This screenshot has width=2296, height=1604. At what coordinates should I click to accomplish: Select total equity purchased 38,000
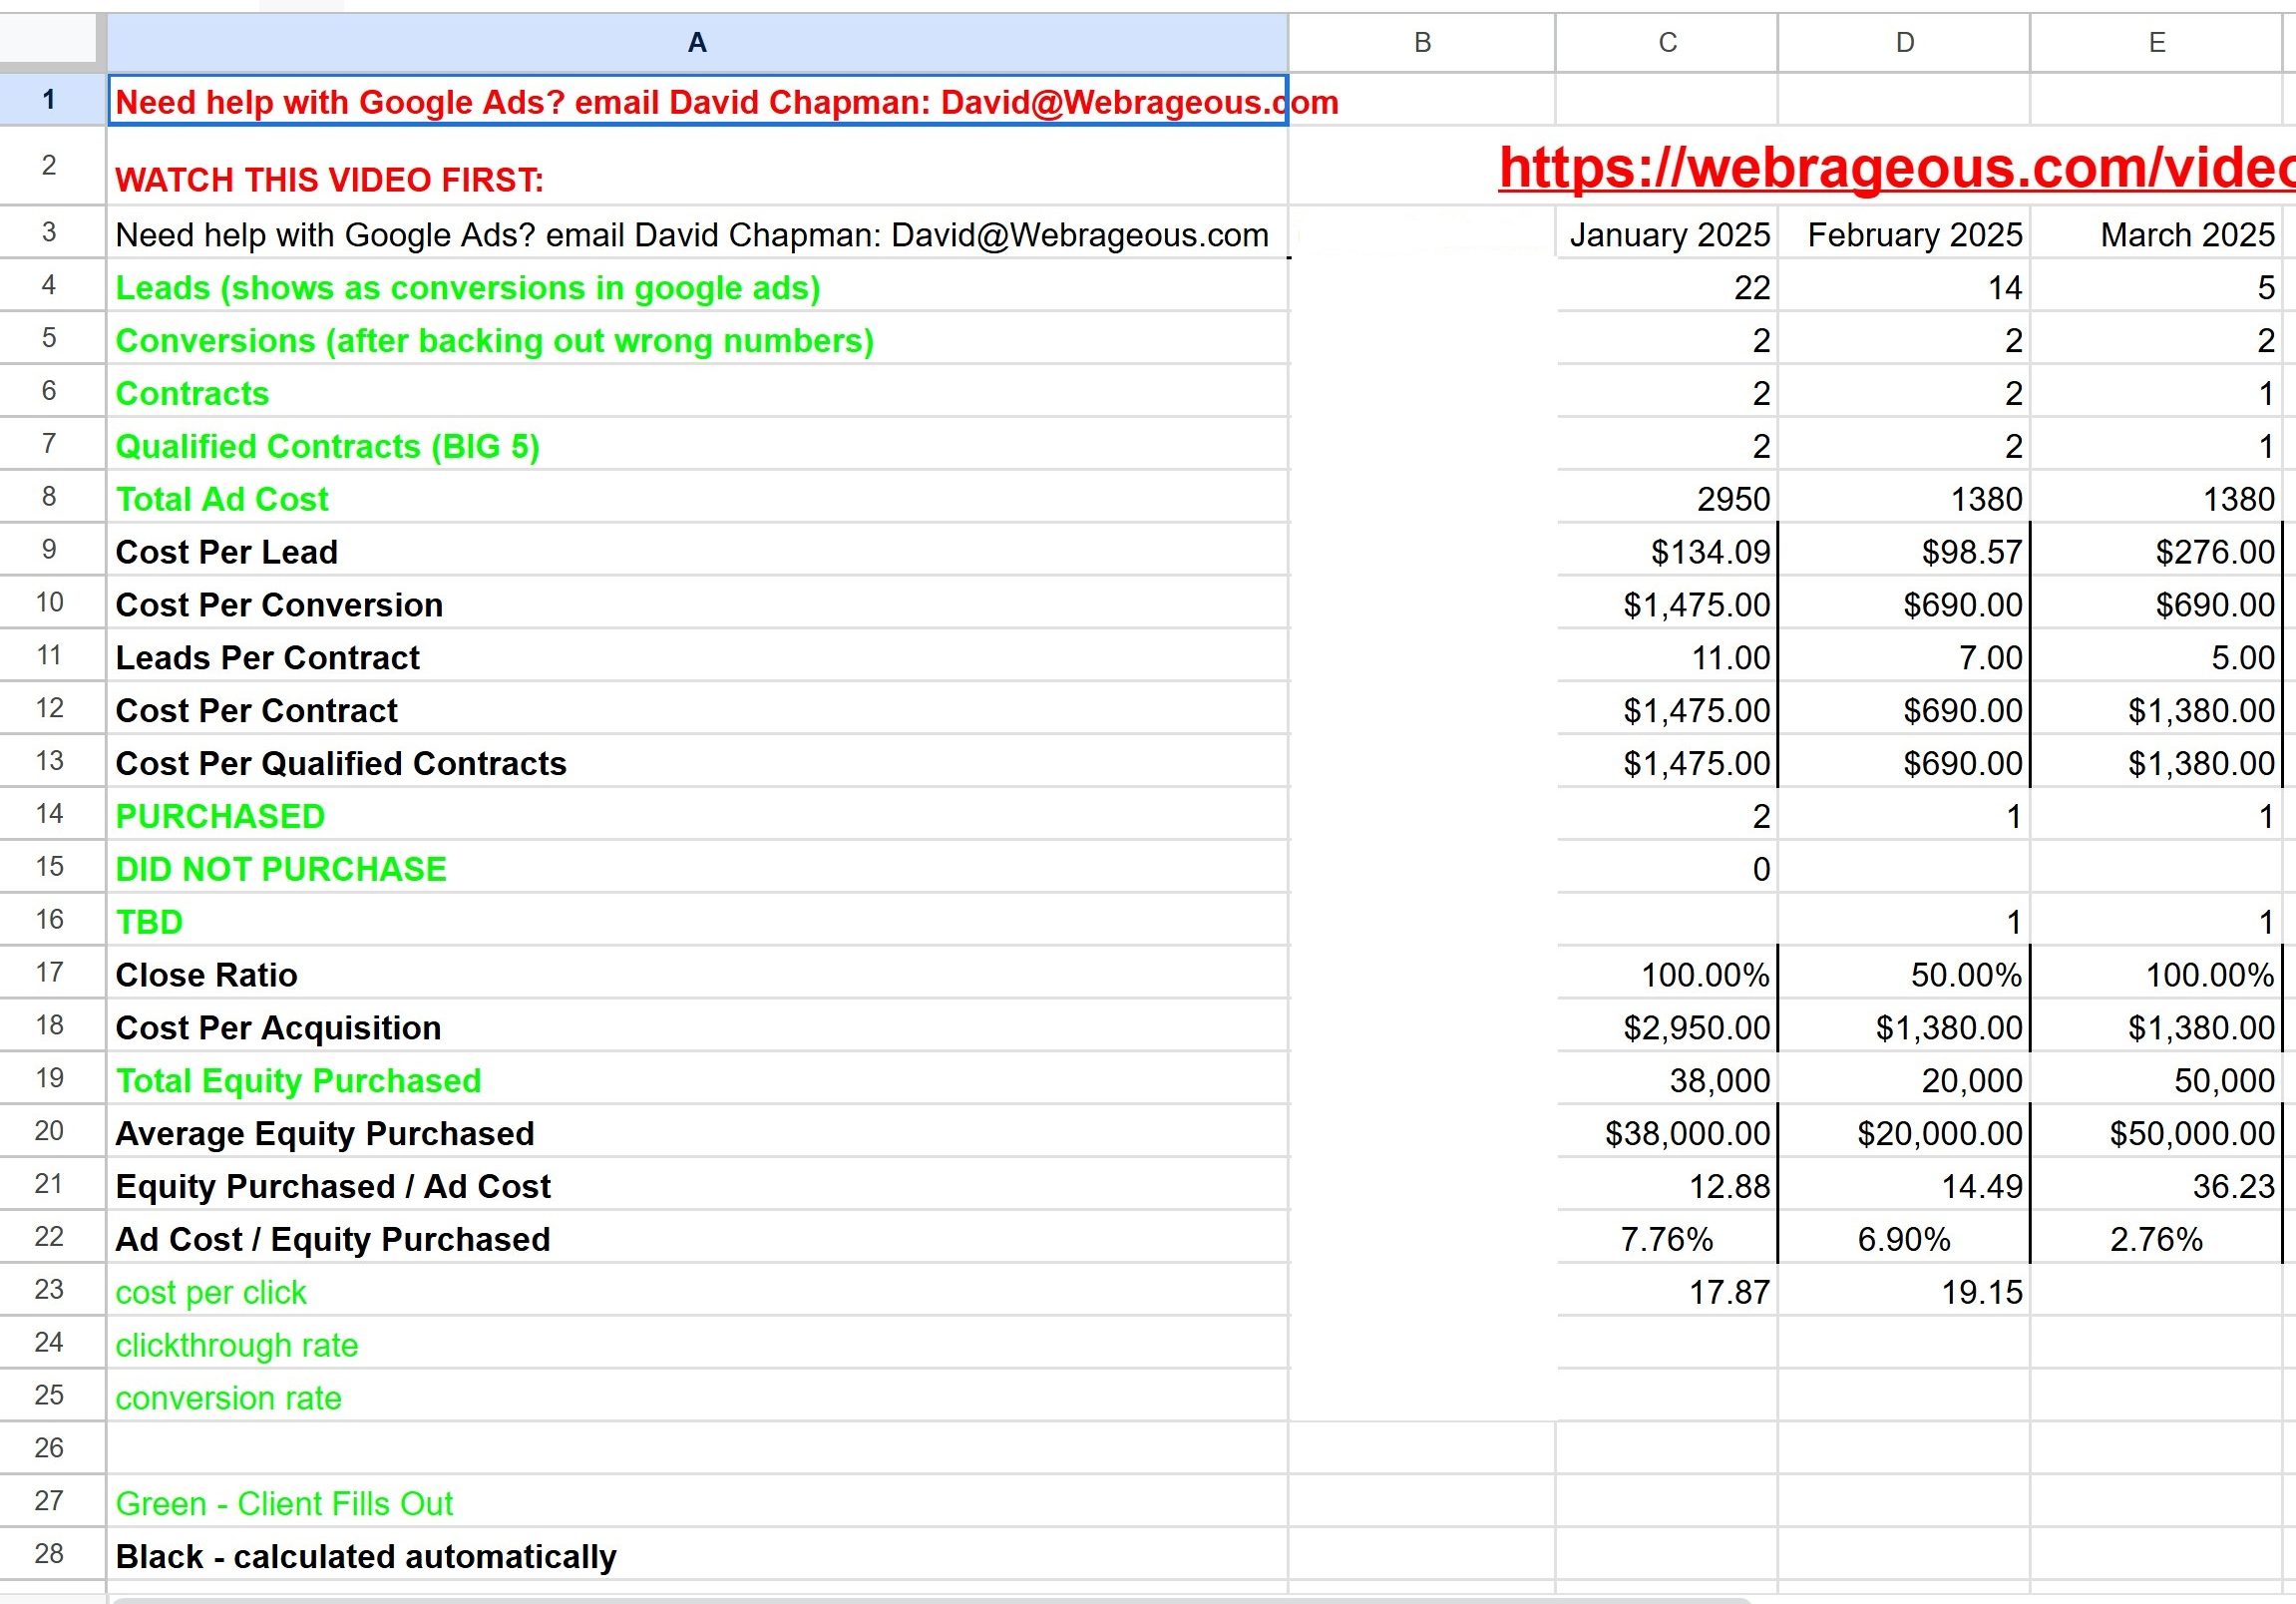(x=1667, y=1080)
